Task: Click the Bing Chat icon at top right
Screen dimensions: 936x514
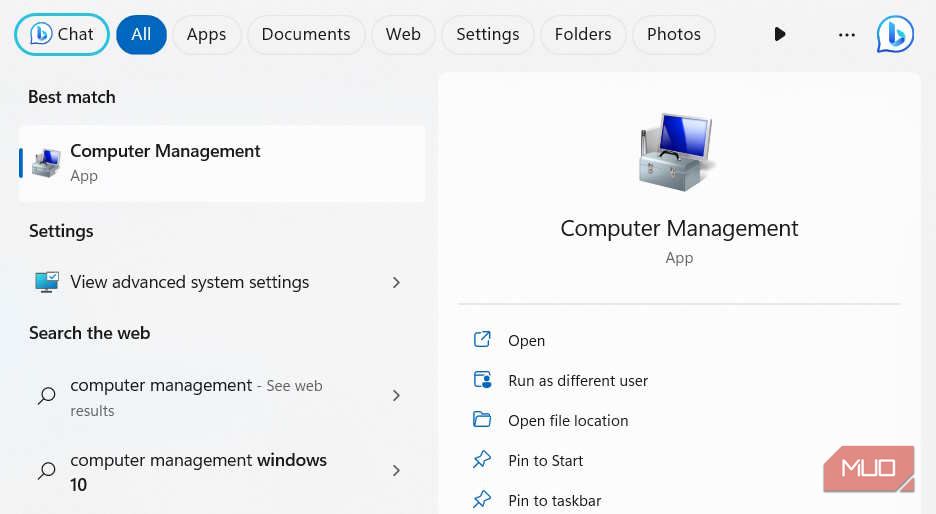Action: pyautogui.click(x=894, y=34)
